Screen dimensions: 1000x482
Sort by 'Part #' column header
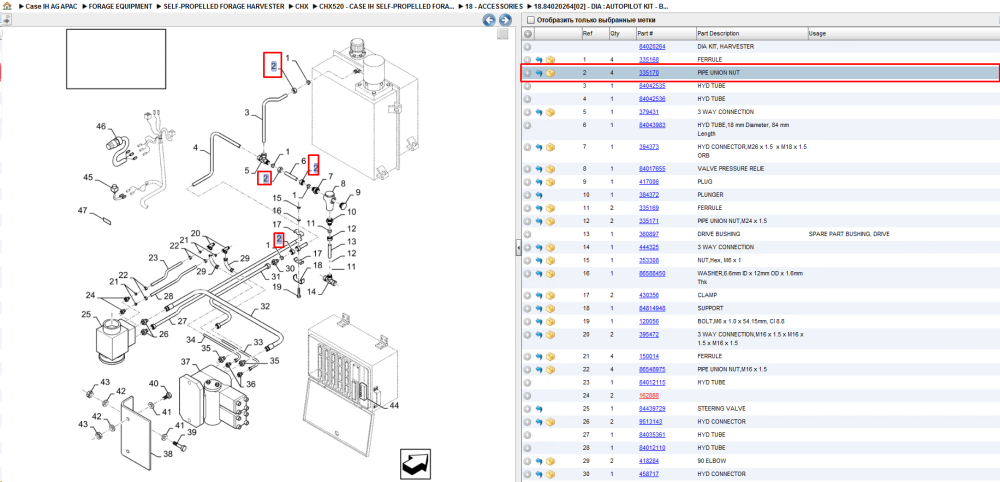645,33
